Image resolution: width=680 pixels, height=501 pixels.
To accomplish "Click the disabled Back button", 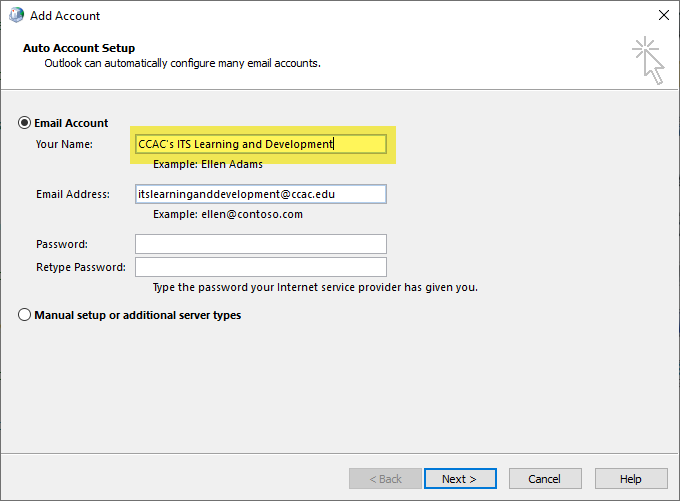I will pos(385,478).
